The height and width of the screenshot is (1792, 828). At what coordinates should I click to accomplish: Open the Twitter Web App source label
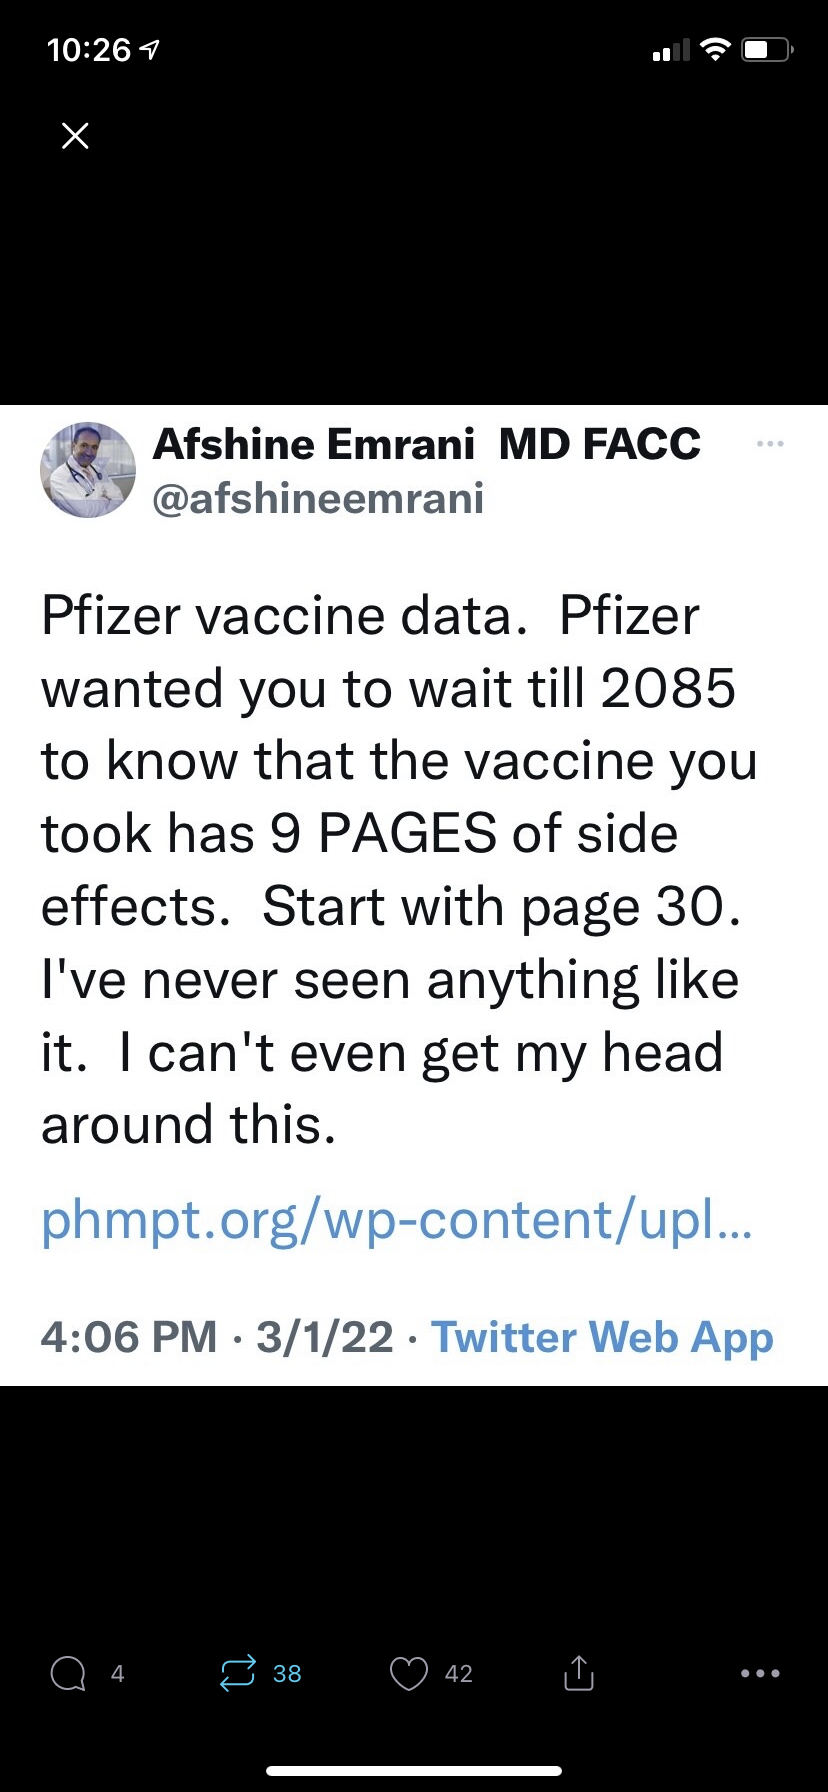click(602, 1337)
